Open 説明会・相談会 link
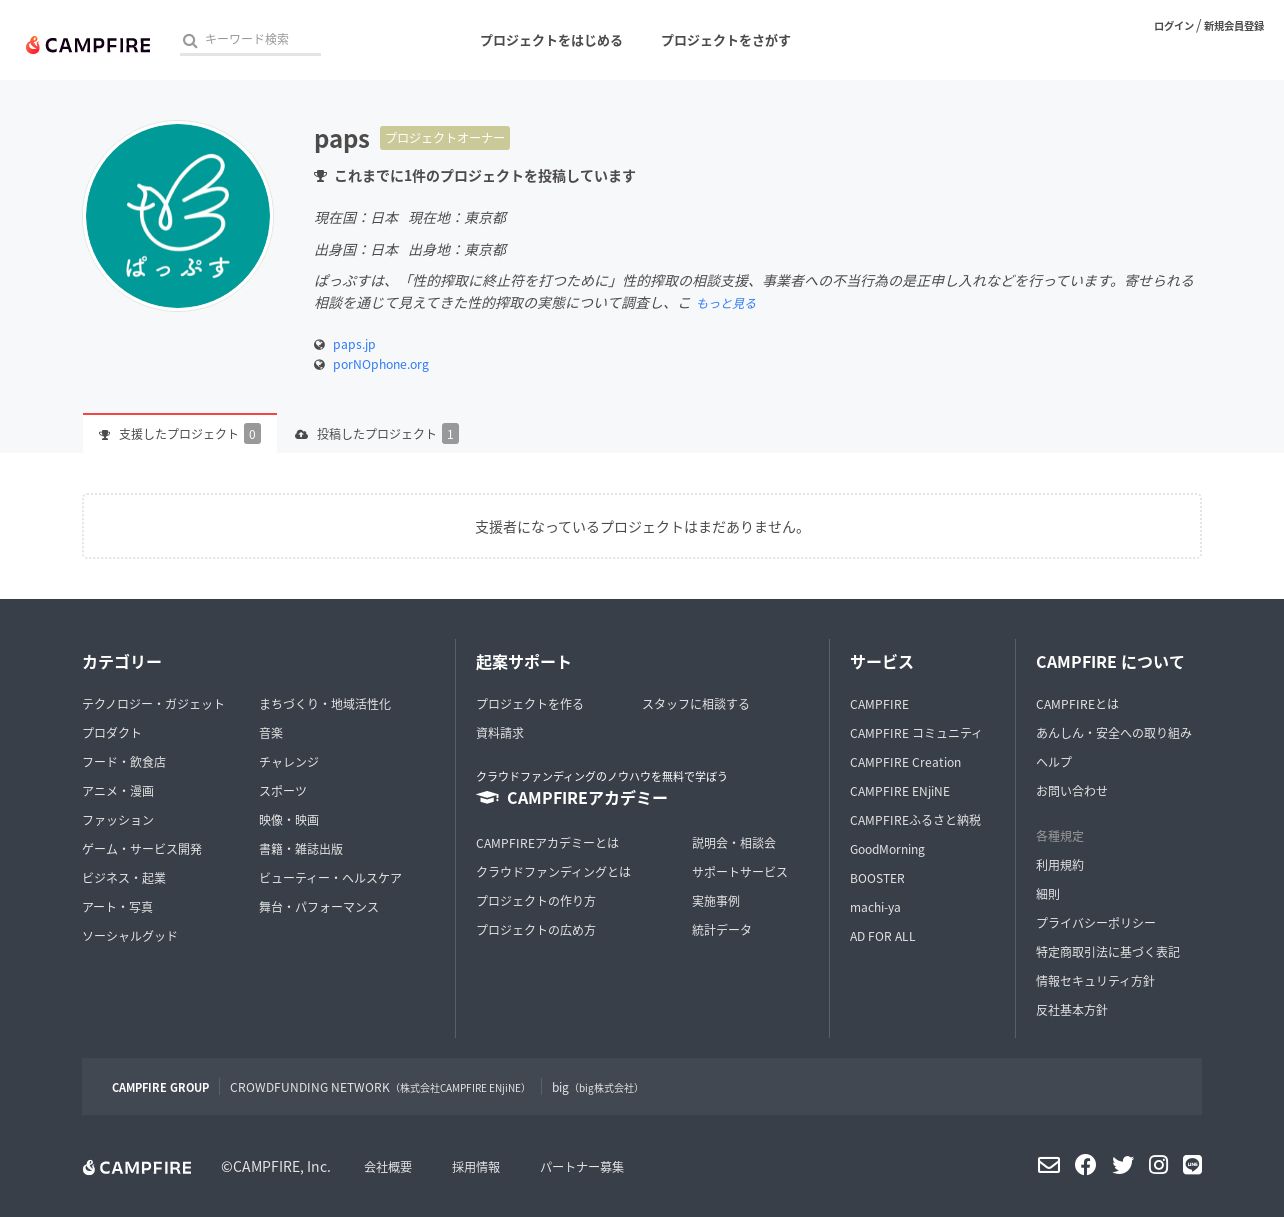Image resolution: width=1284 pixels, height=1217 pixels. tap(734, 843)
